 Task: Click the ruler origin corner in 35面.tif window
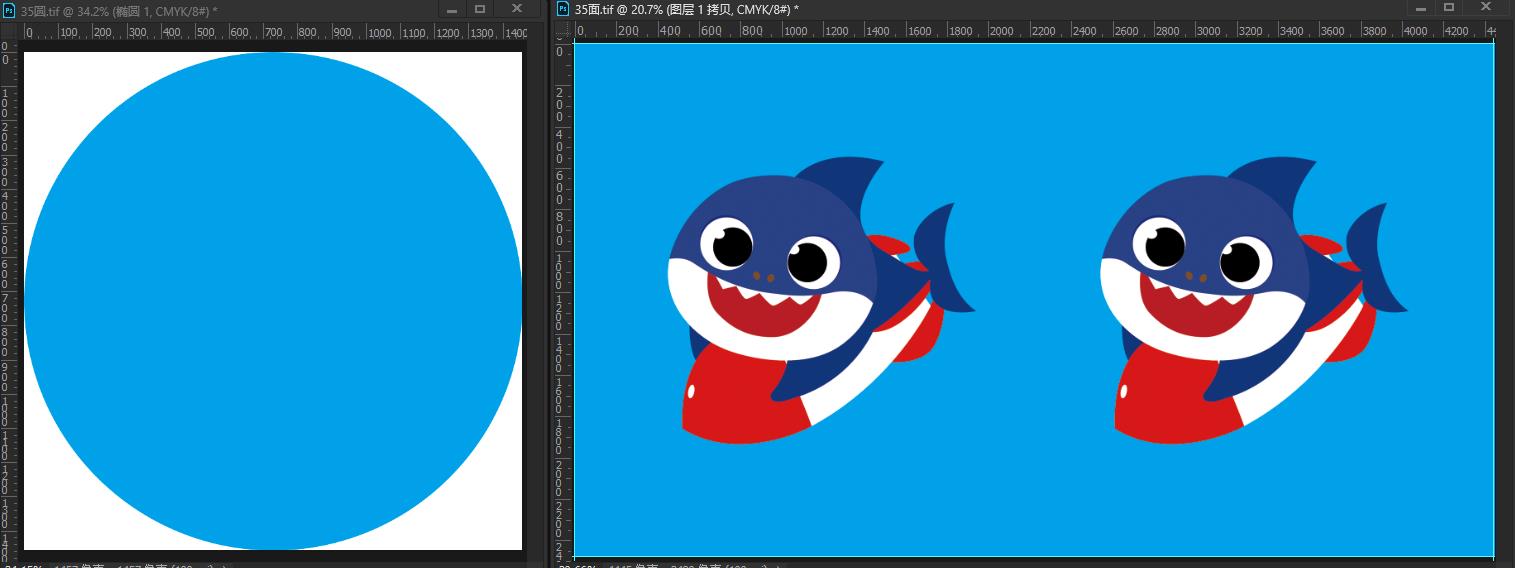(564, 30)
